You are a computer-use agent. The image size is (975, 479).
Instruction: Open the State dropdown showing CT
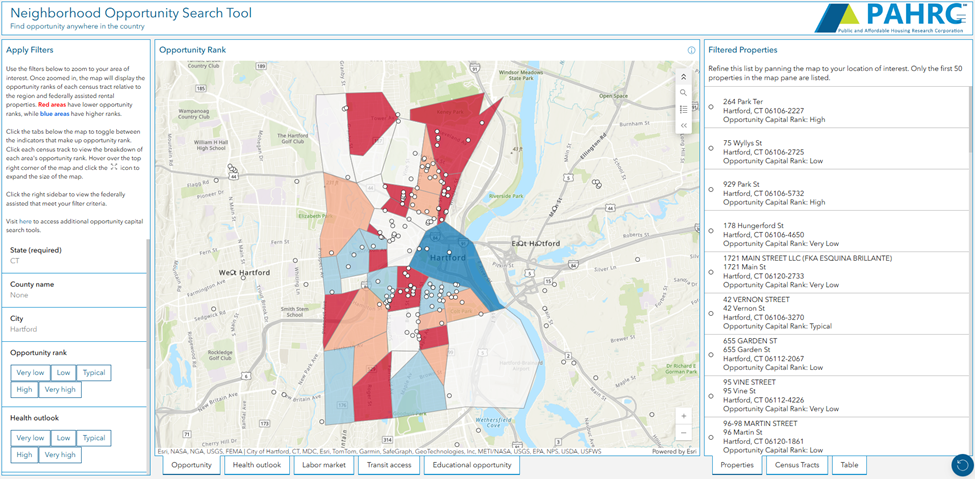[x=75, y=260]
